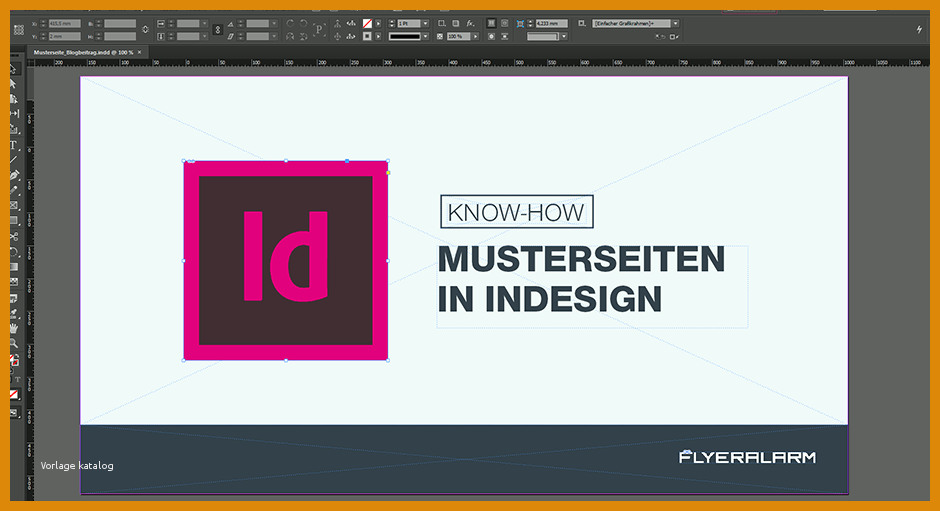The width and height of the screenshot is (940, 511).
Task: Click the corner size 4,233 mm field
Action: (552, 23)
